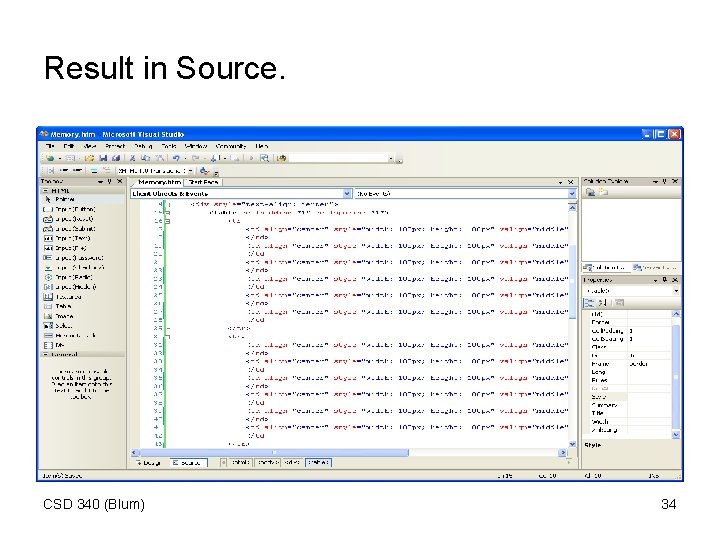The height and width of the screenshot is (540, 720).
Task: Open the Edit menu
Action: pos(69,146)
